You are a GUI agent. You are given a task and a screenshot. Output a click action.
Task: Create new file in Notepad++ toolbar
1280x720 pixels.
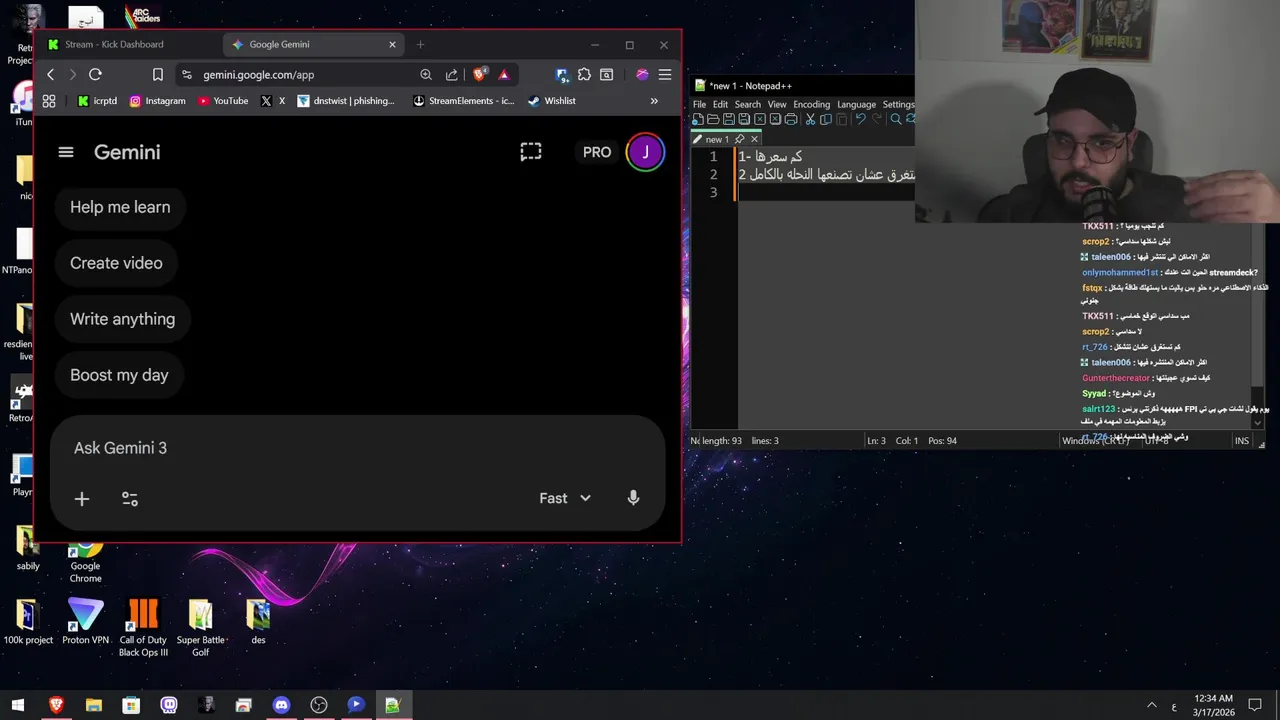[x=698, y=119]
